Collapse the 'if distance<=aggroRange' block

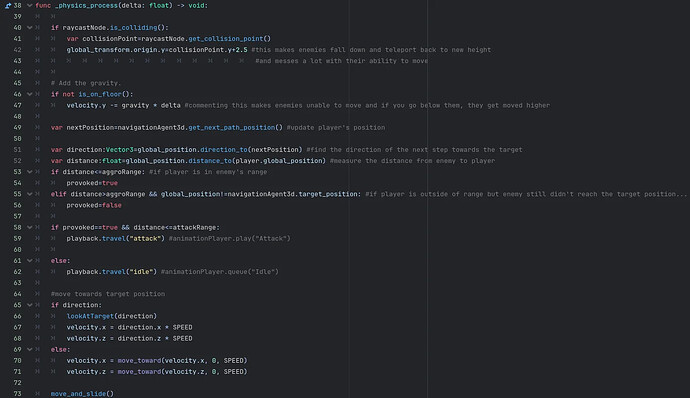29,172
